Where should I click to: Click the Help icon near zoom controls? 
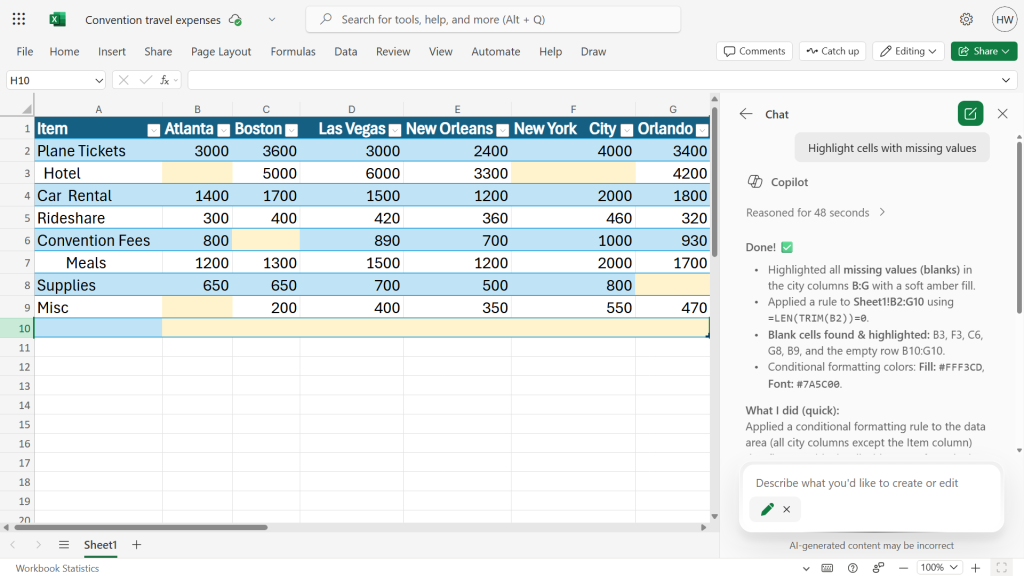tap(852, 567)
